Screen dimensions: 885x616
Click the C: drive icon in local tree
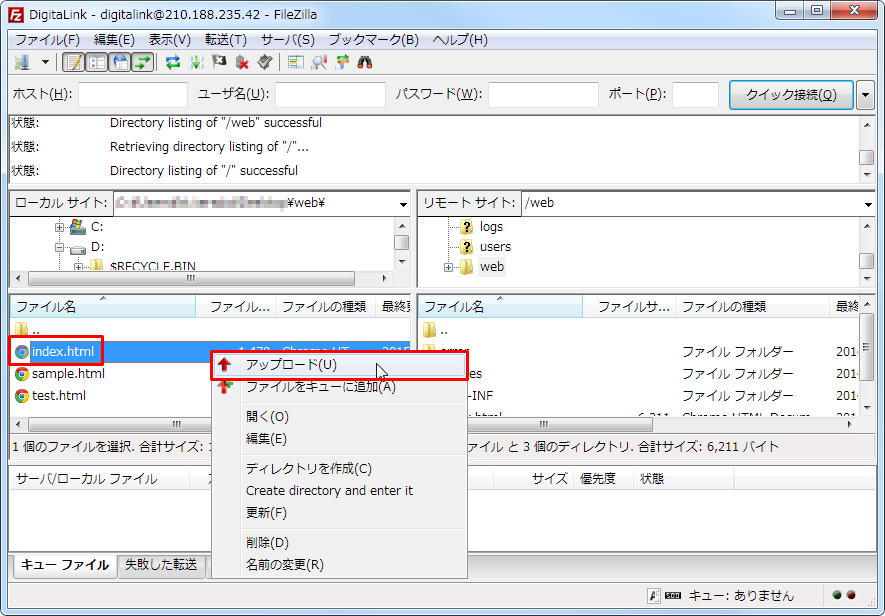pos(77,227)
